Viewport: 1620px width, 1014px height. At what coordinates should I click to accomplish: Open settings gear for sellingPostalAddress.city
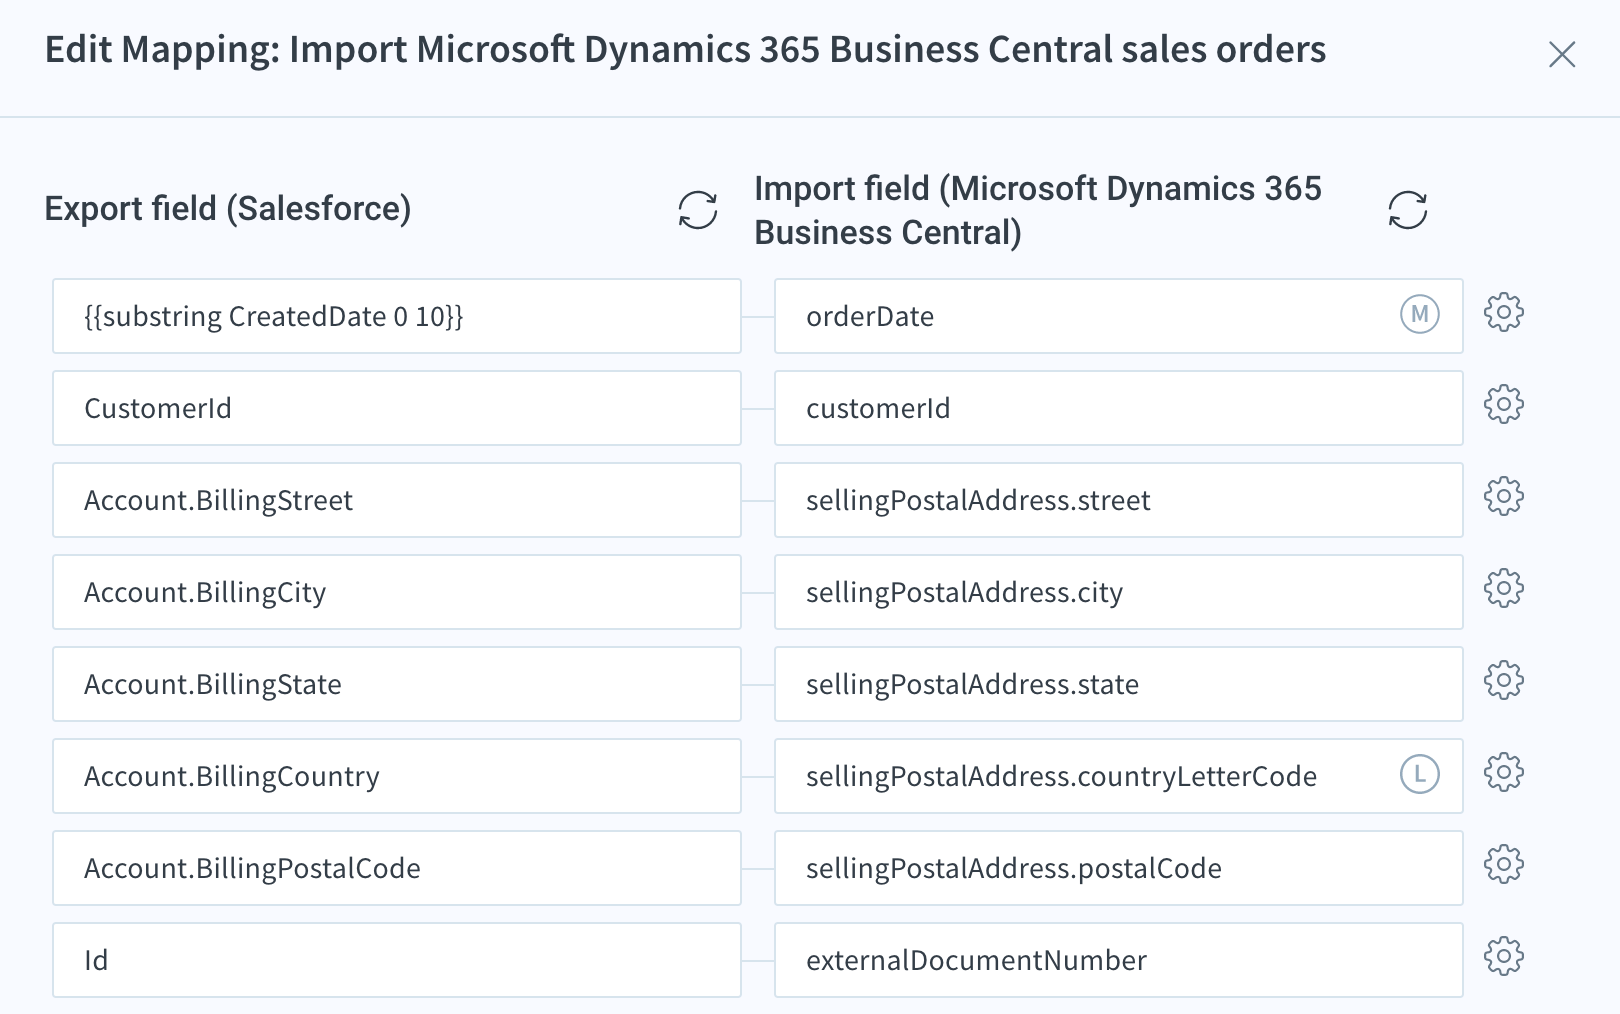click(1503, 589)
